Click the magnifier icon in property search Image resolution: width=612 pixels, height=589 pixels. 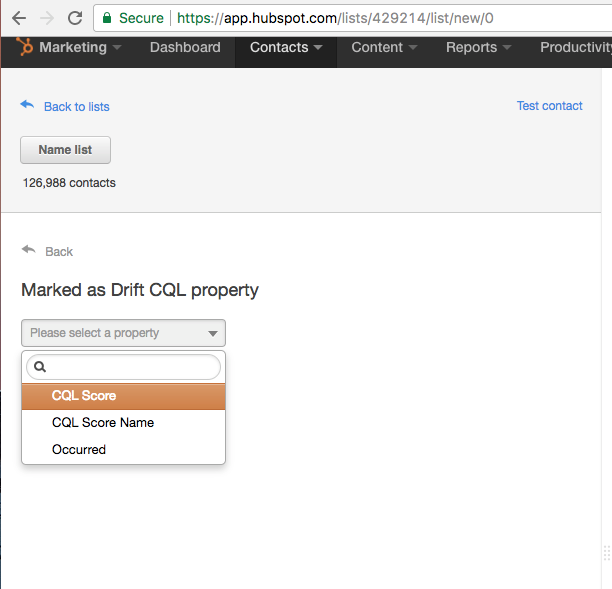pyautogui.click(x=40, y=367)
